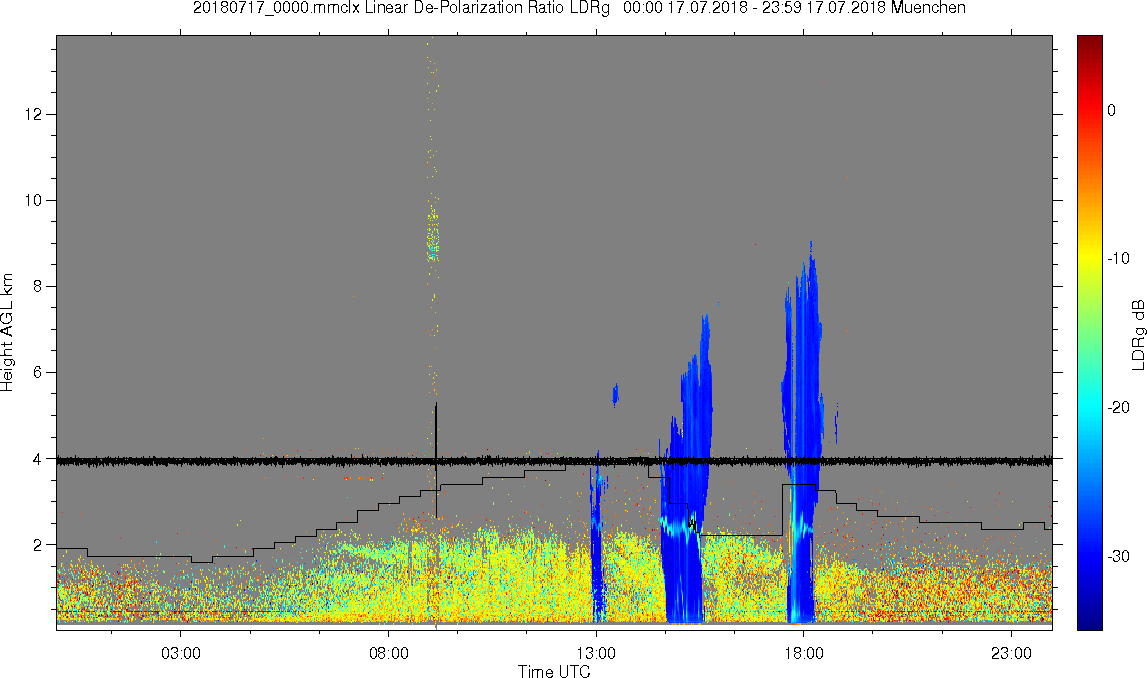Image resolution: width=1147 pixels, height=678 pixels.
Task: Click the 'Height AGL km' y-axis label
Action: tap(7, 332)
